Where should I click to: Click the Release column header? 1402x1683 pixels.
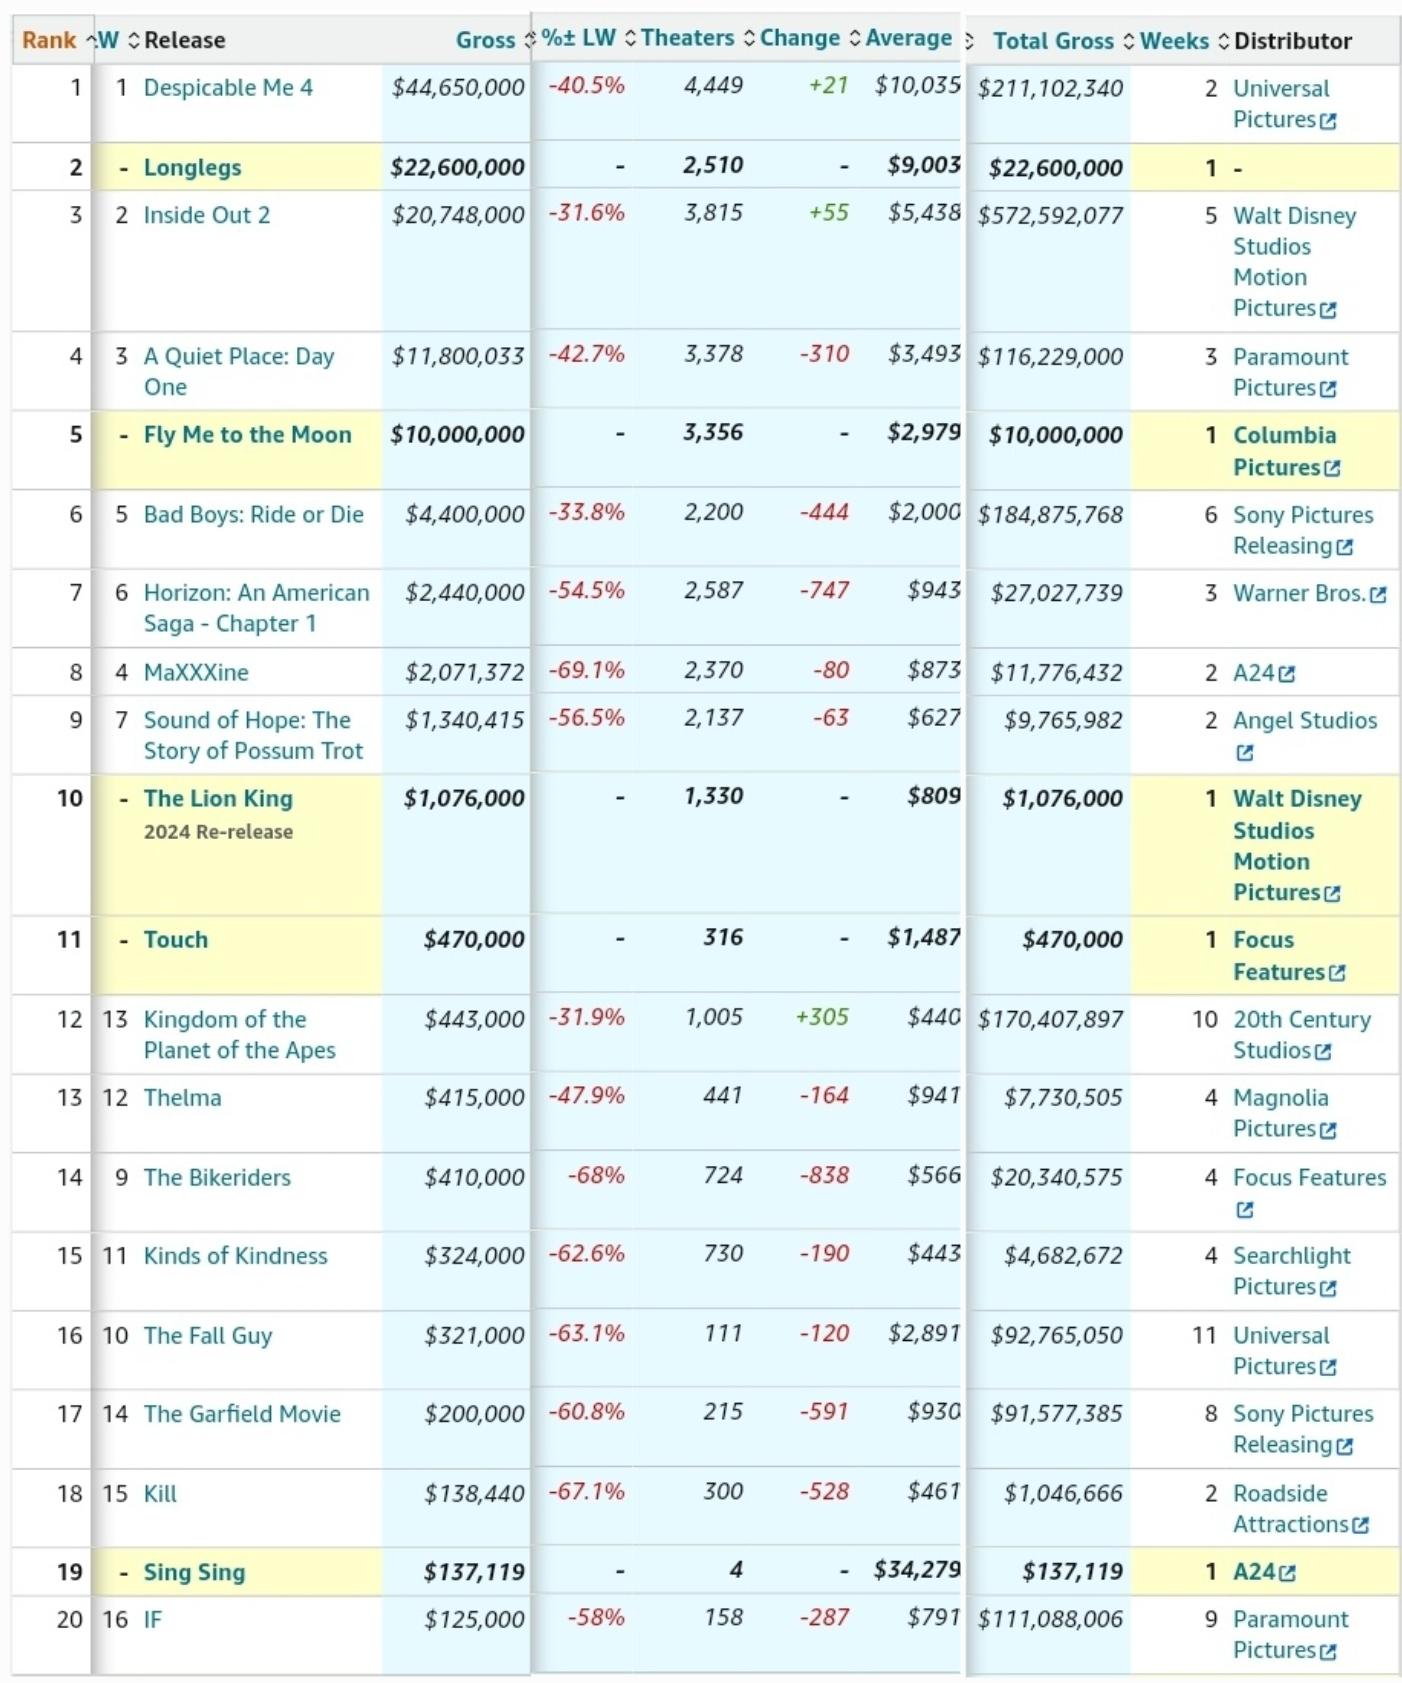(x=184, y=40)
